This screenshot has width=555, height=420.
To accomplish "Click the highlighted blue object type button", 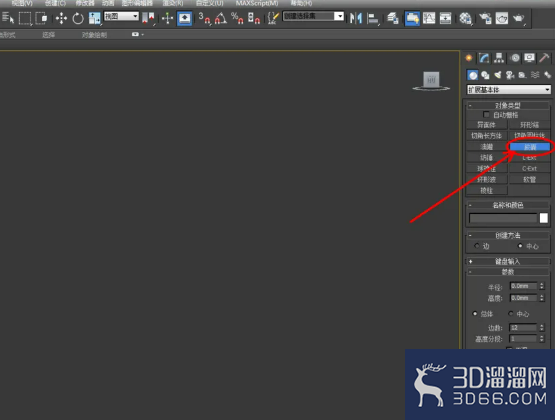I will pos(530,147).
